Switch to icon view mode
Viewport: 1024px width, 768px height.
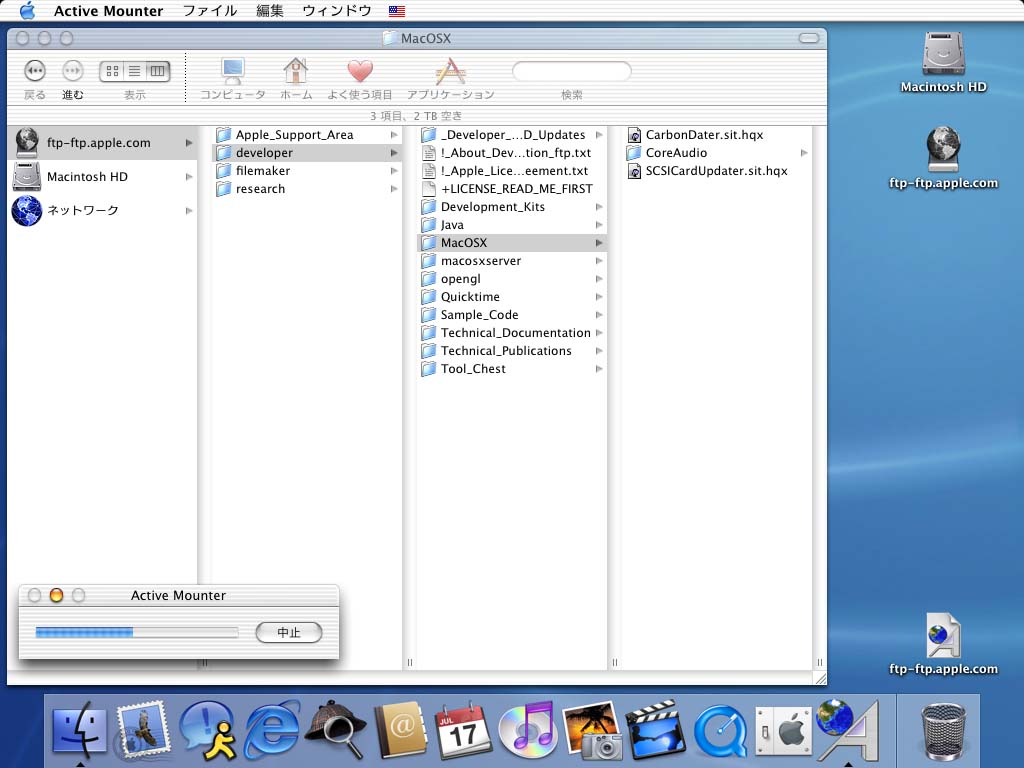112,71
